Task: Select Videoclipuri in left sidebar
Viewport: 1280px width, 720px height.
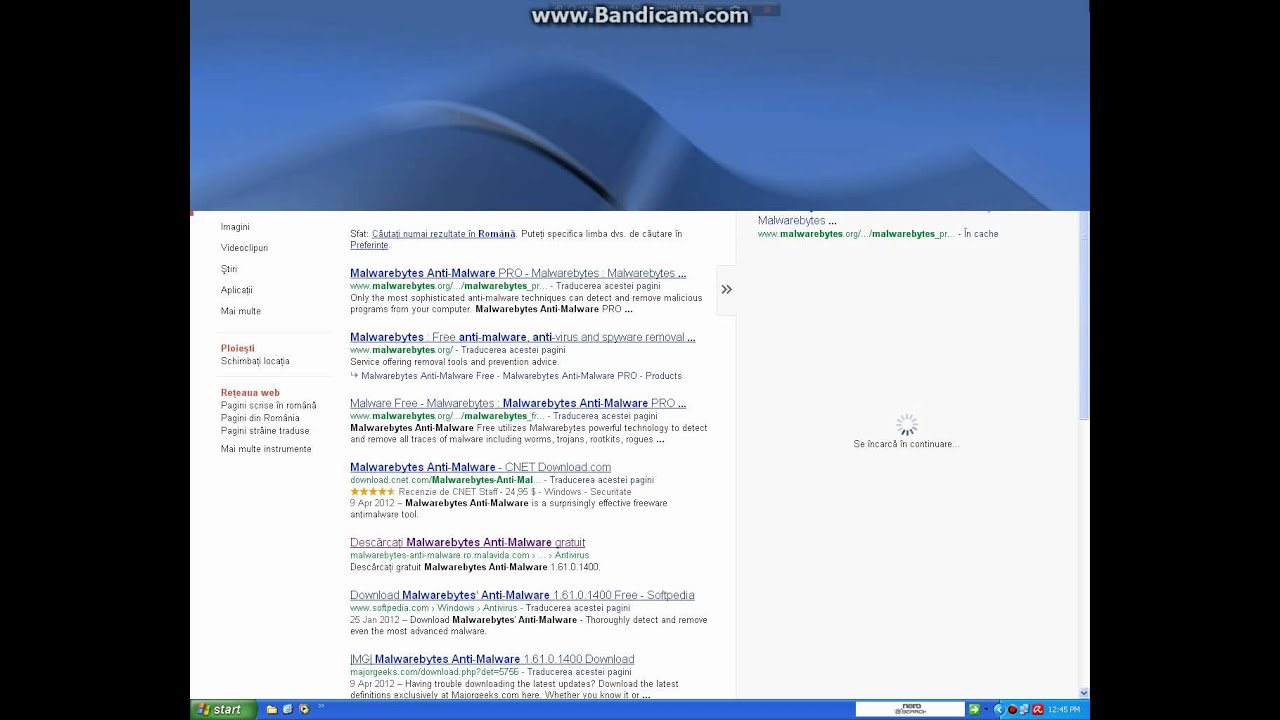Action: [x=244, y=248]
